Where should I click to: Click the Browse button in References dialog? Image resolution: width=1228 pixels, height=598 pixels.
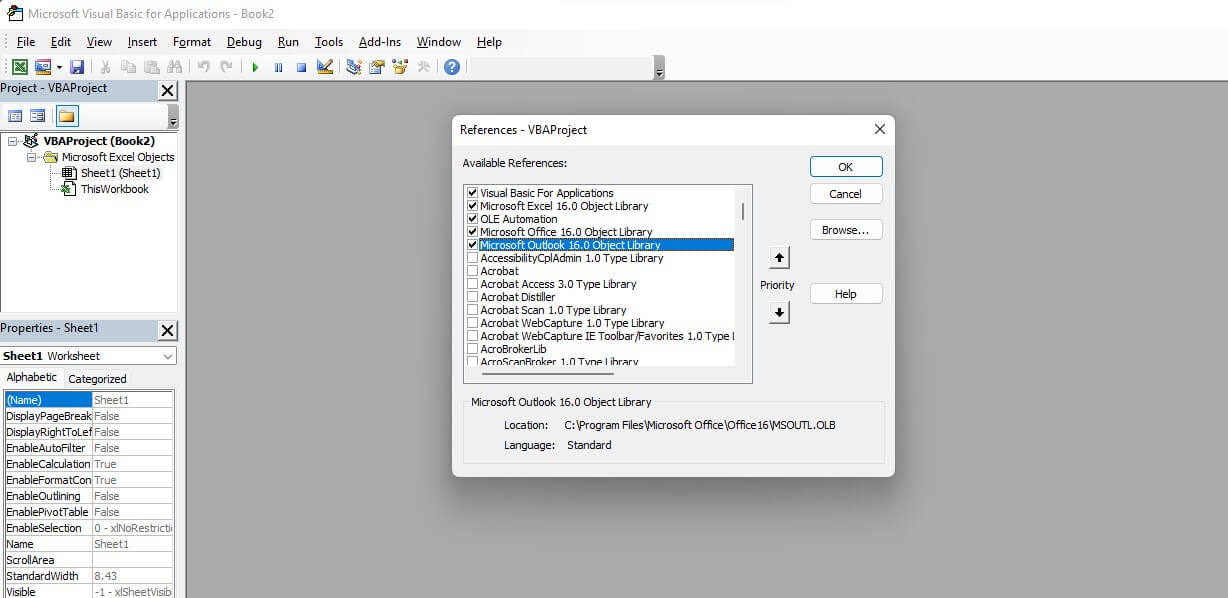pos(845,229)
